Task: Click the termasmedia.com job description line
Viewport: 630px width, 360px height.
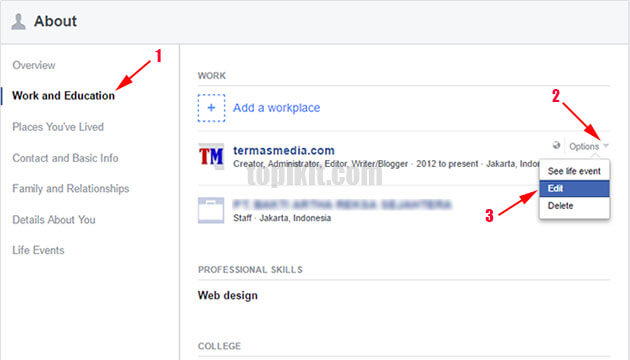Action: [x=386, y=164]
